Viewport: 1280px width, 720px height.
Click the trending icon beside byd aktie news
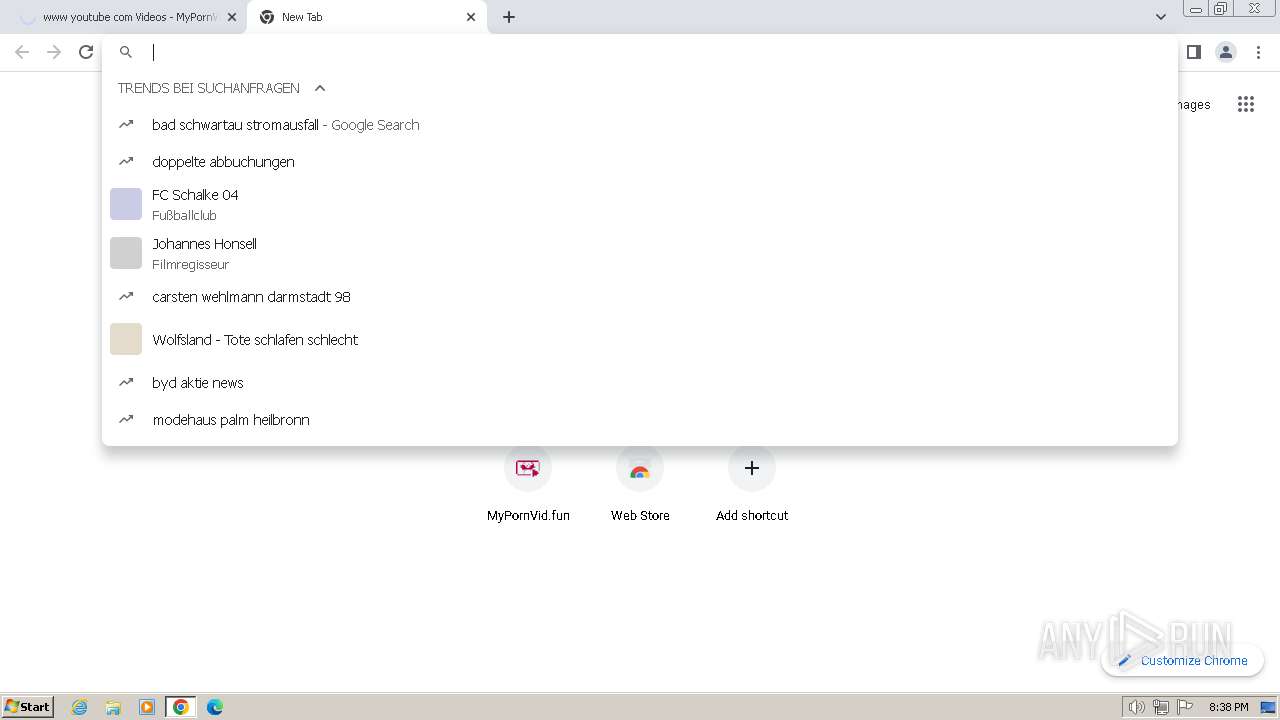click(126, 382)
